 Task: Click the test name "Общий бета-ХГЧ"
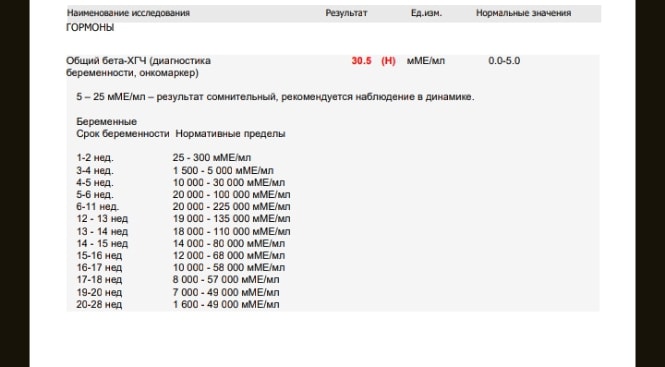coord(106,61)
